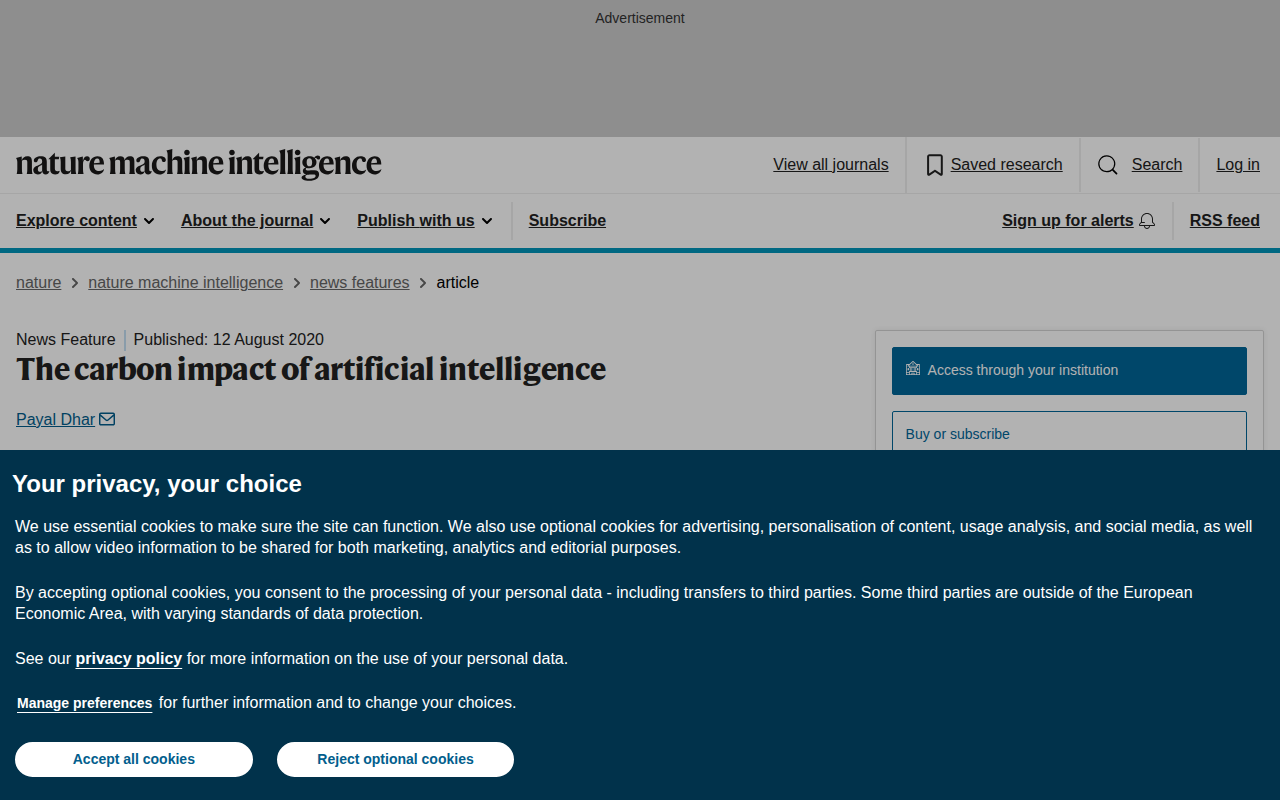Click the envelope icon next to Payal Dhar
The image size is (1280, 800).
[107, 419]
